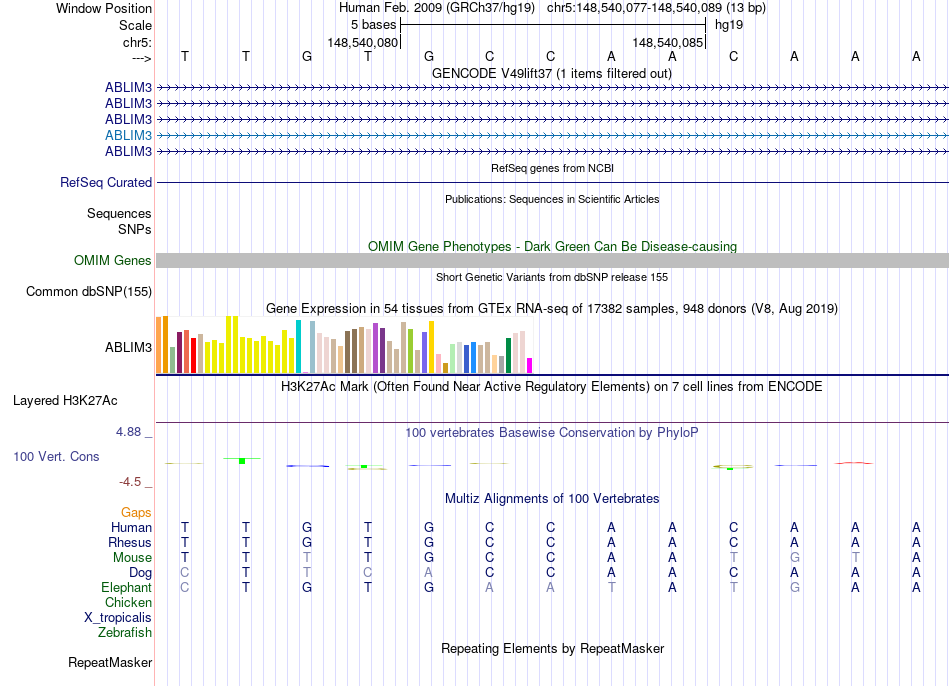Click the magenta last GTEx expression bar
This screenshot has height=686, width=950.
[530, 365]
